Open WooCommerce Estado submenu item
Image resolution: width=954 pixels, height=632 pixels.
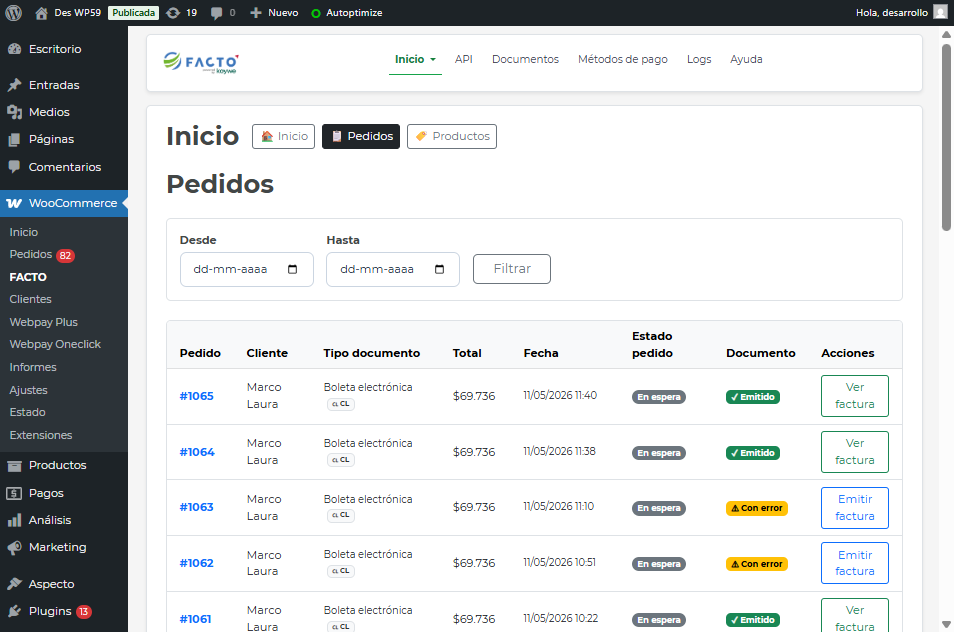(x=27, y=412)
